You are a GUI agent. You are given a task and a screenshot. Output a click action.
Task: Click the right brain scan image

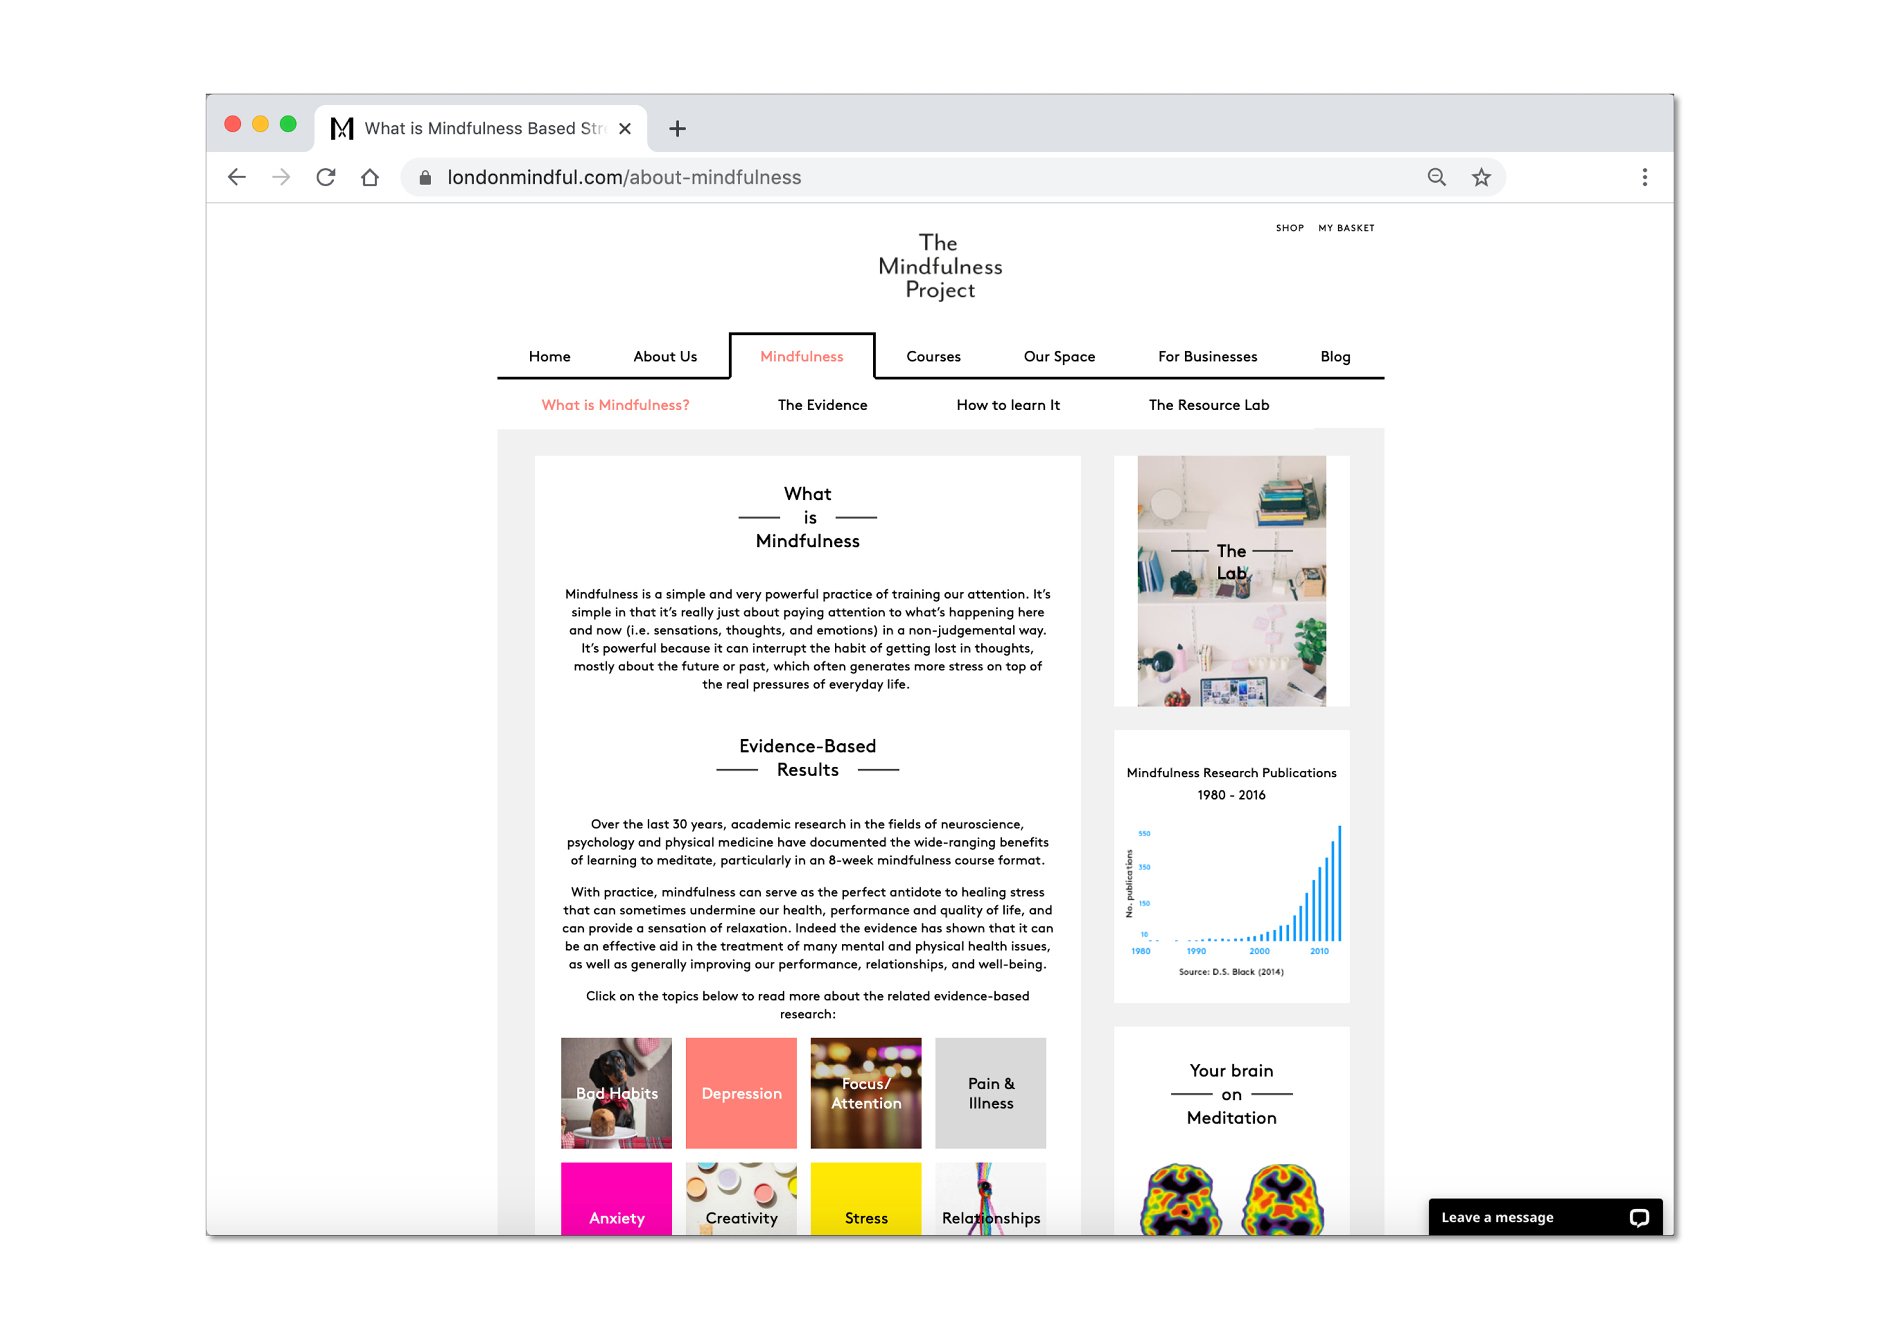(x=1283, y=1199)
